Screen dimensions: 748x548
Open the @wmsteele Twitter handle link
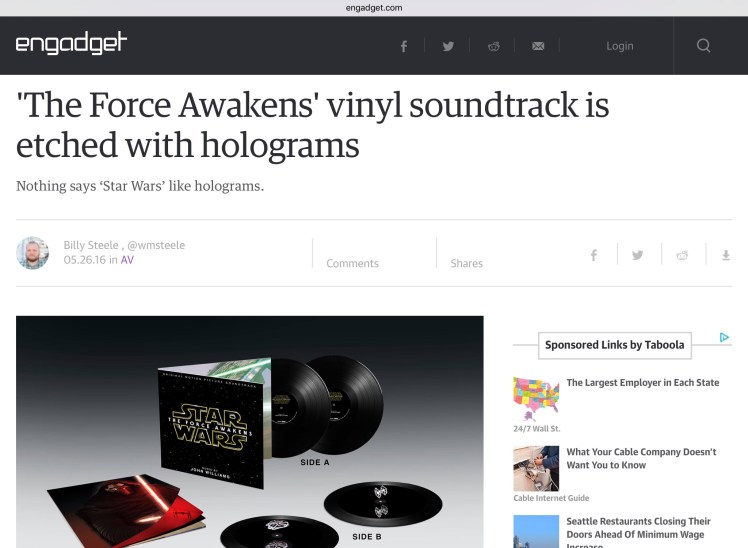(x=156, y=245)
